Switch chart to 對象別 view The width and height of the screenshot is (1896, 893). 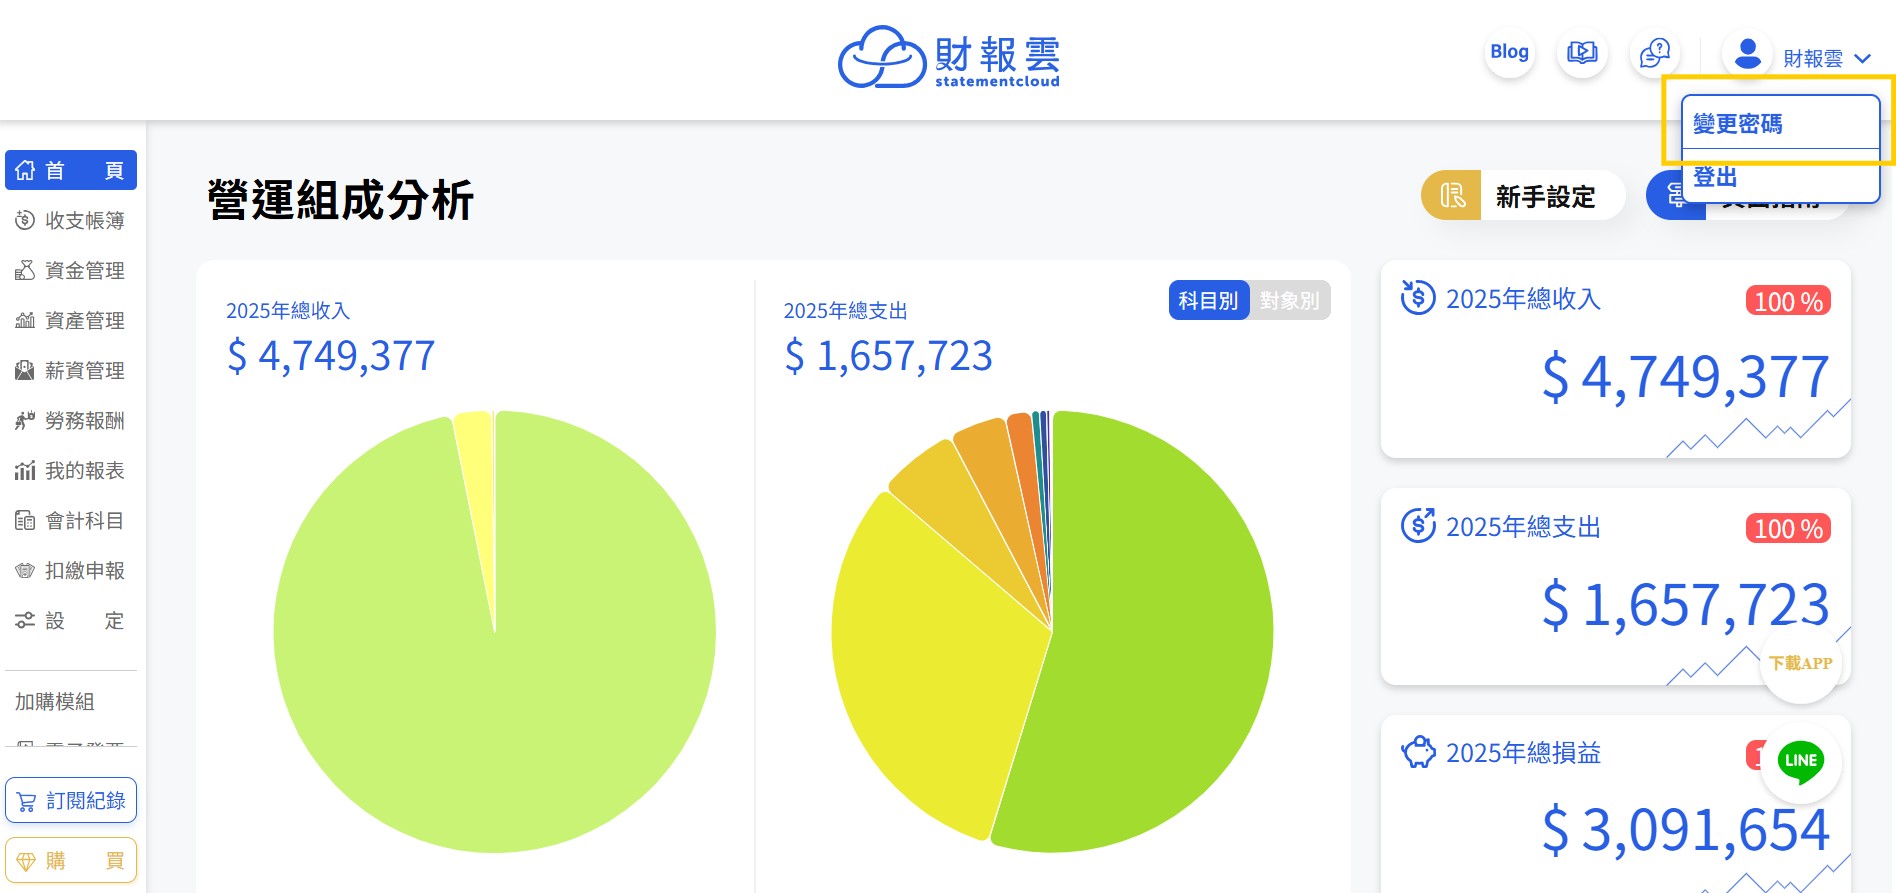click(x=1289, y=301)
